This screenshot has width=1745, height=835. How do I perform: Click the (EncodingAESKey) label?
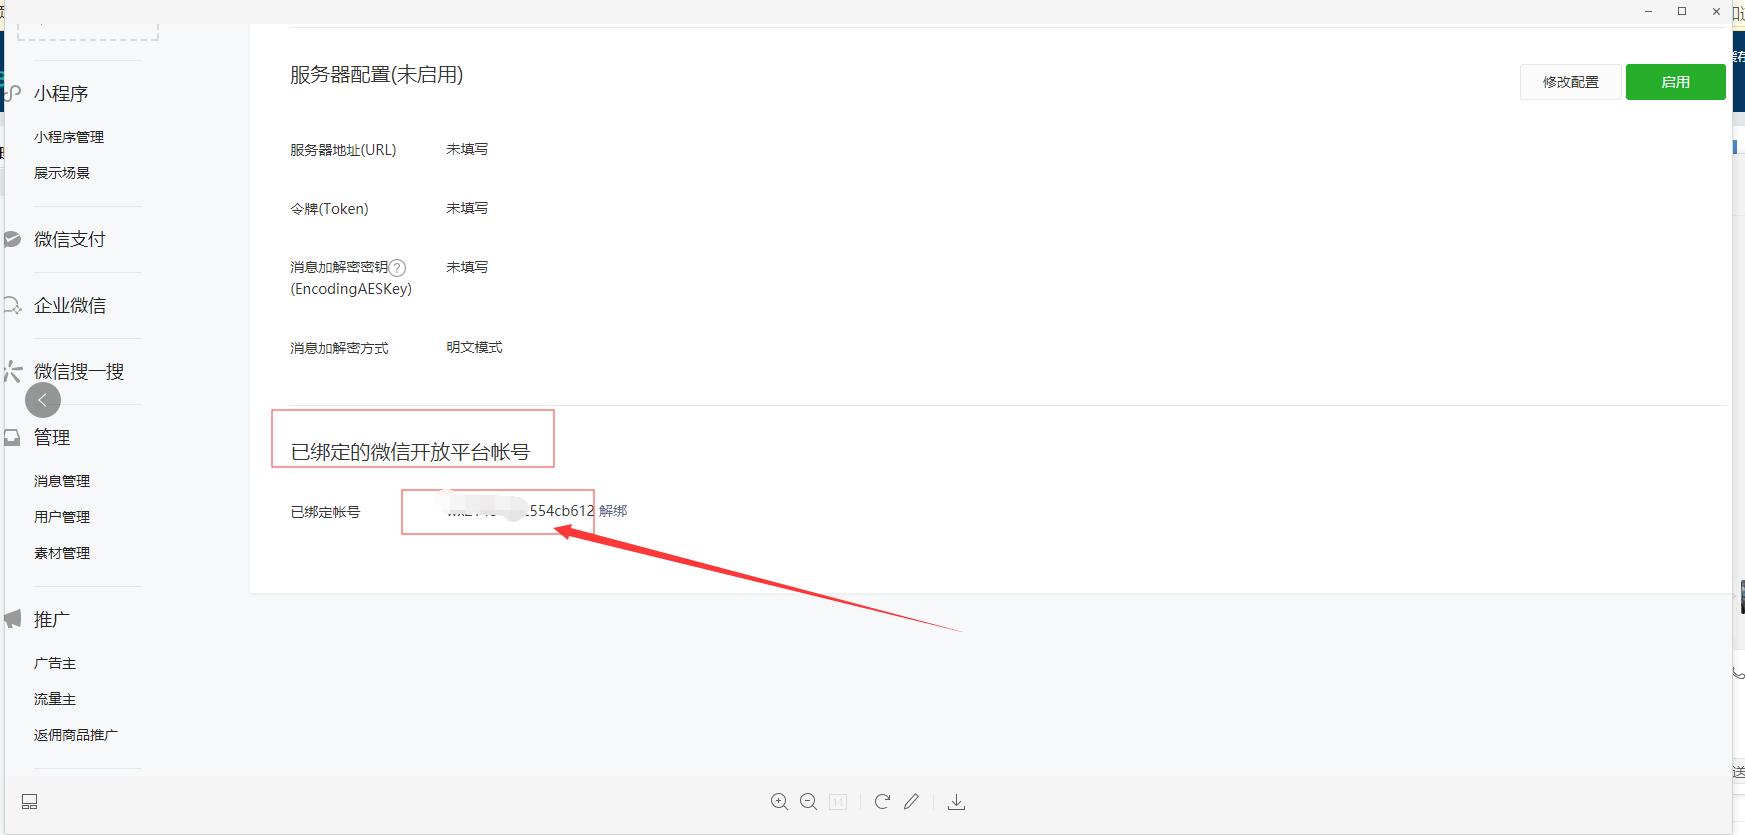coord(351,289)
